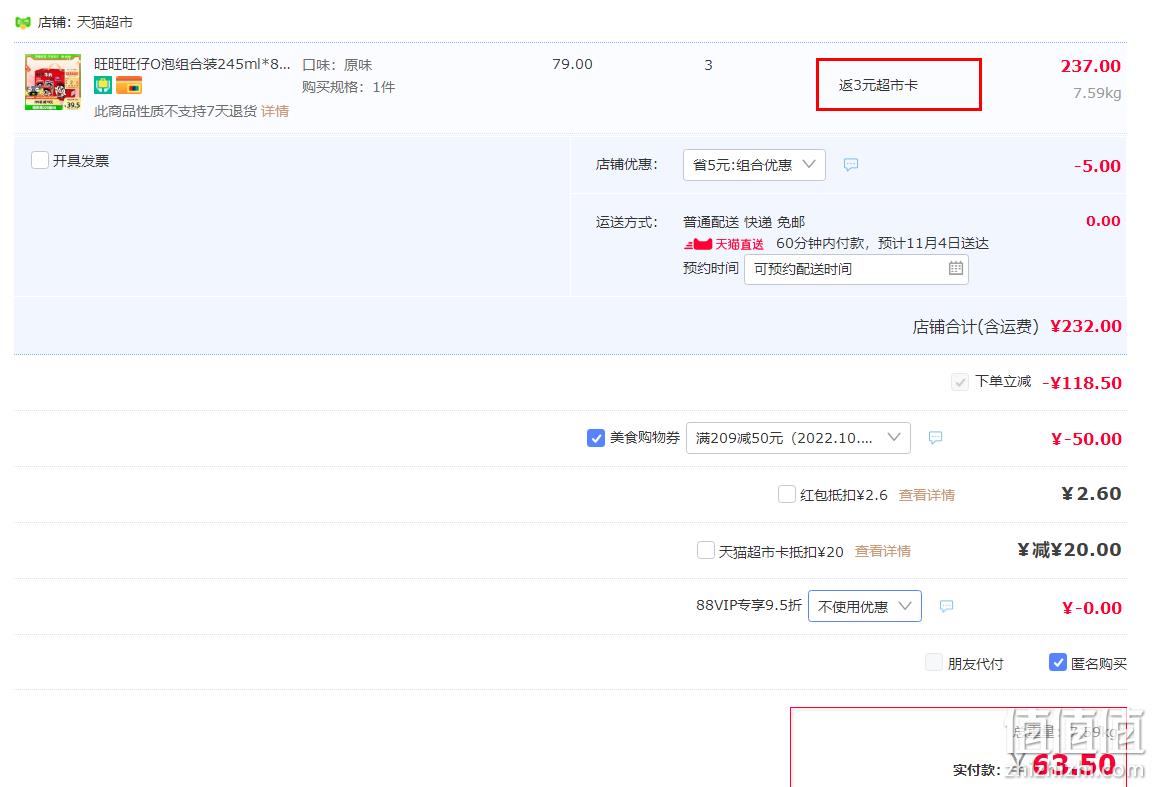Enable the 开具发票 checkbox

pyautogui.click(x=40, y=160)
